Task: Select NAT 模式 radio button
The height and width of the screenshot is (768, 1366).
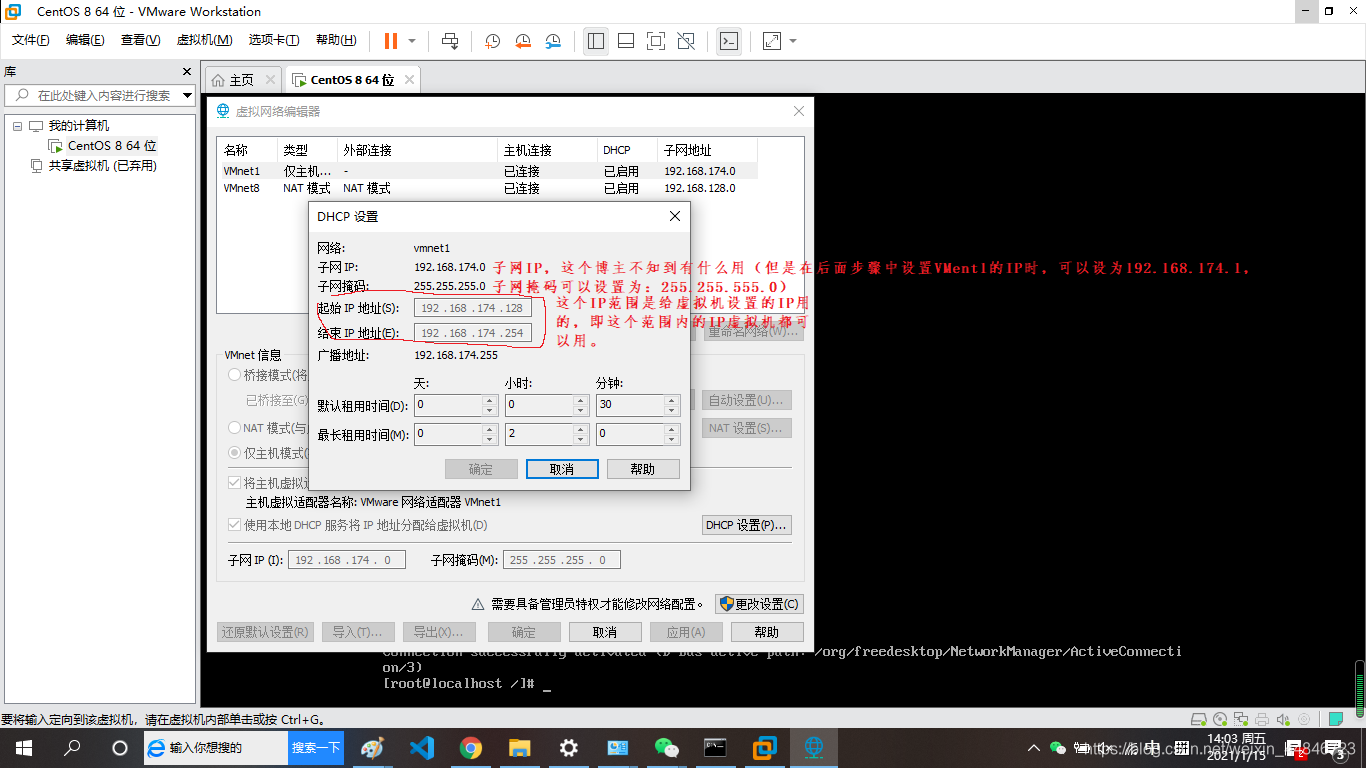Action: click(x=235, y=428)
